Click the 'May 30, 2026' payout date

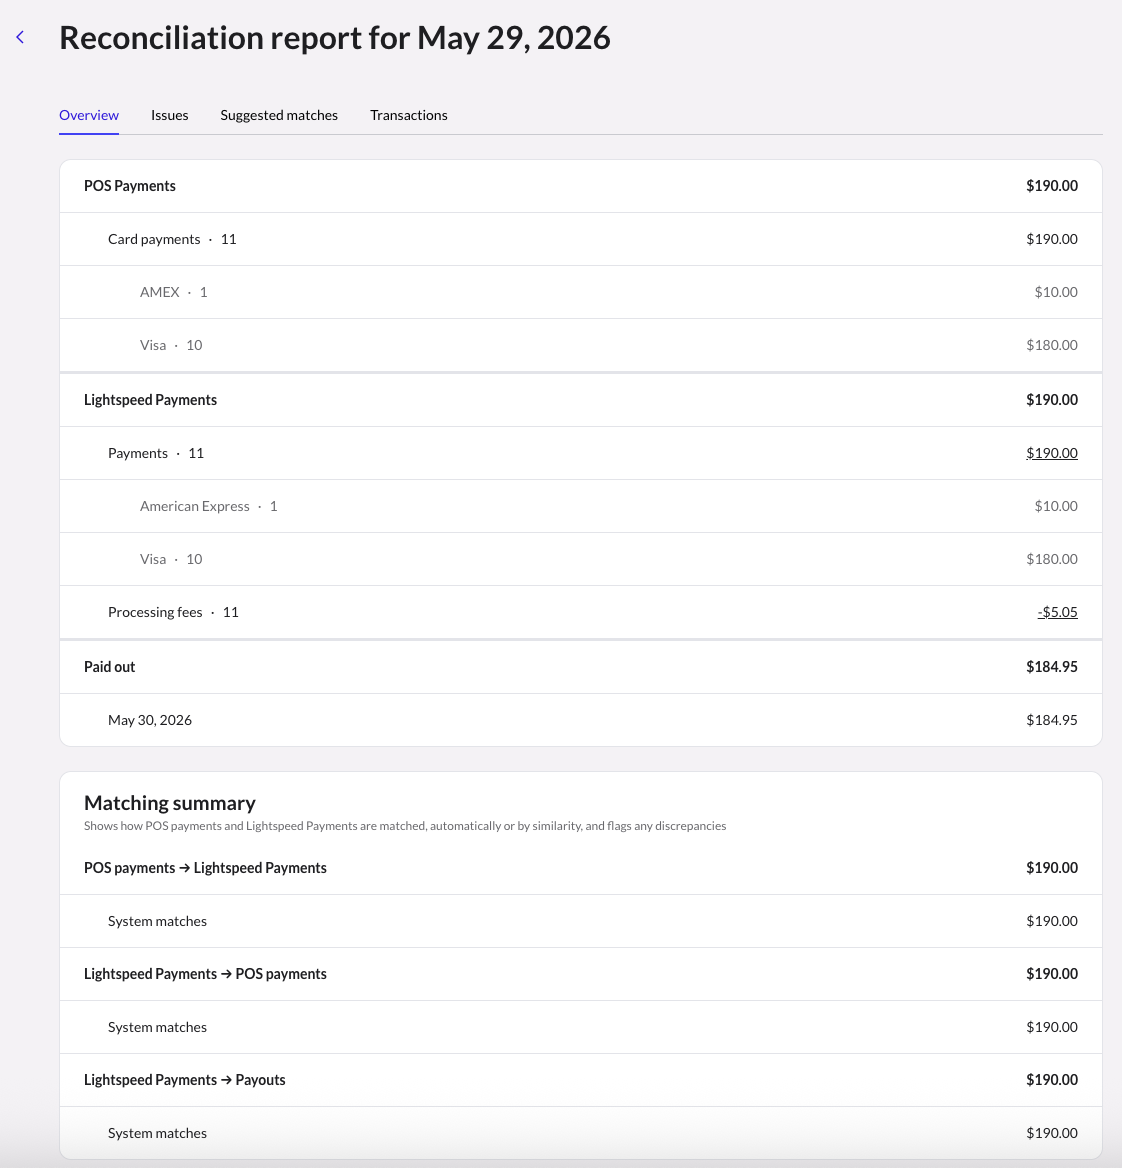coord(150,720)
